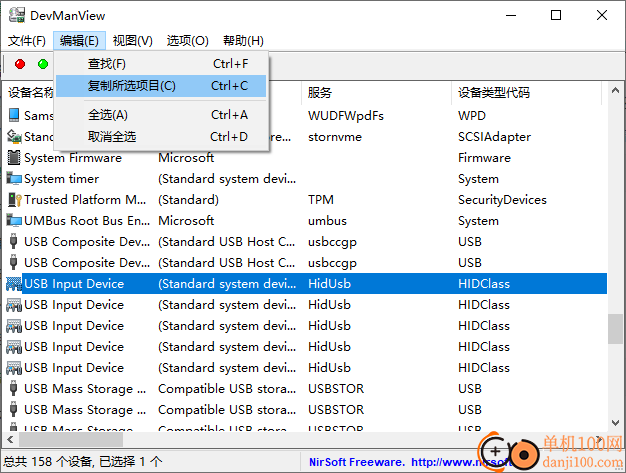626x473 pixels.
Task: Click Microsoft manufacturer in System Firmware row
Action: point(186,158)
